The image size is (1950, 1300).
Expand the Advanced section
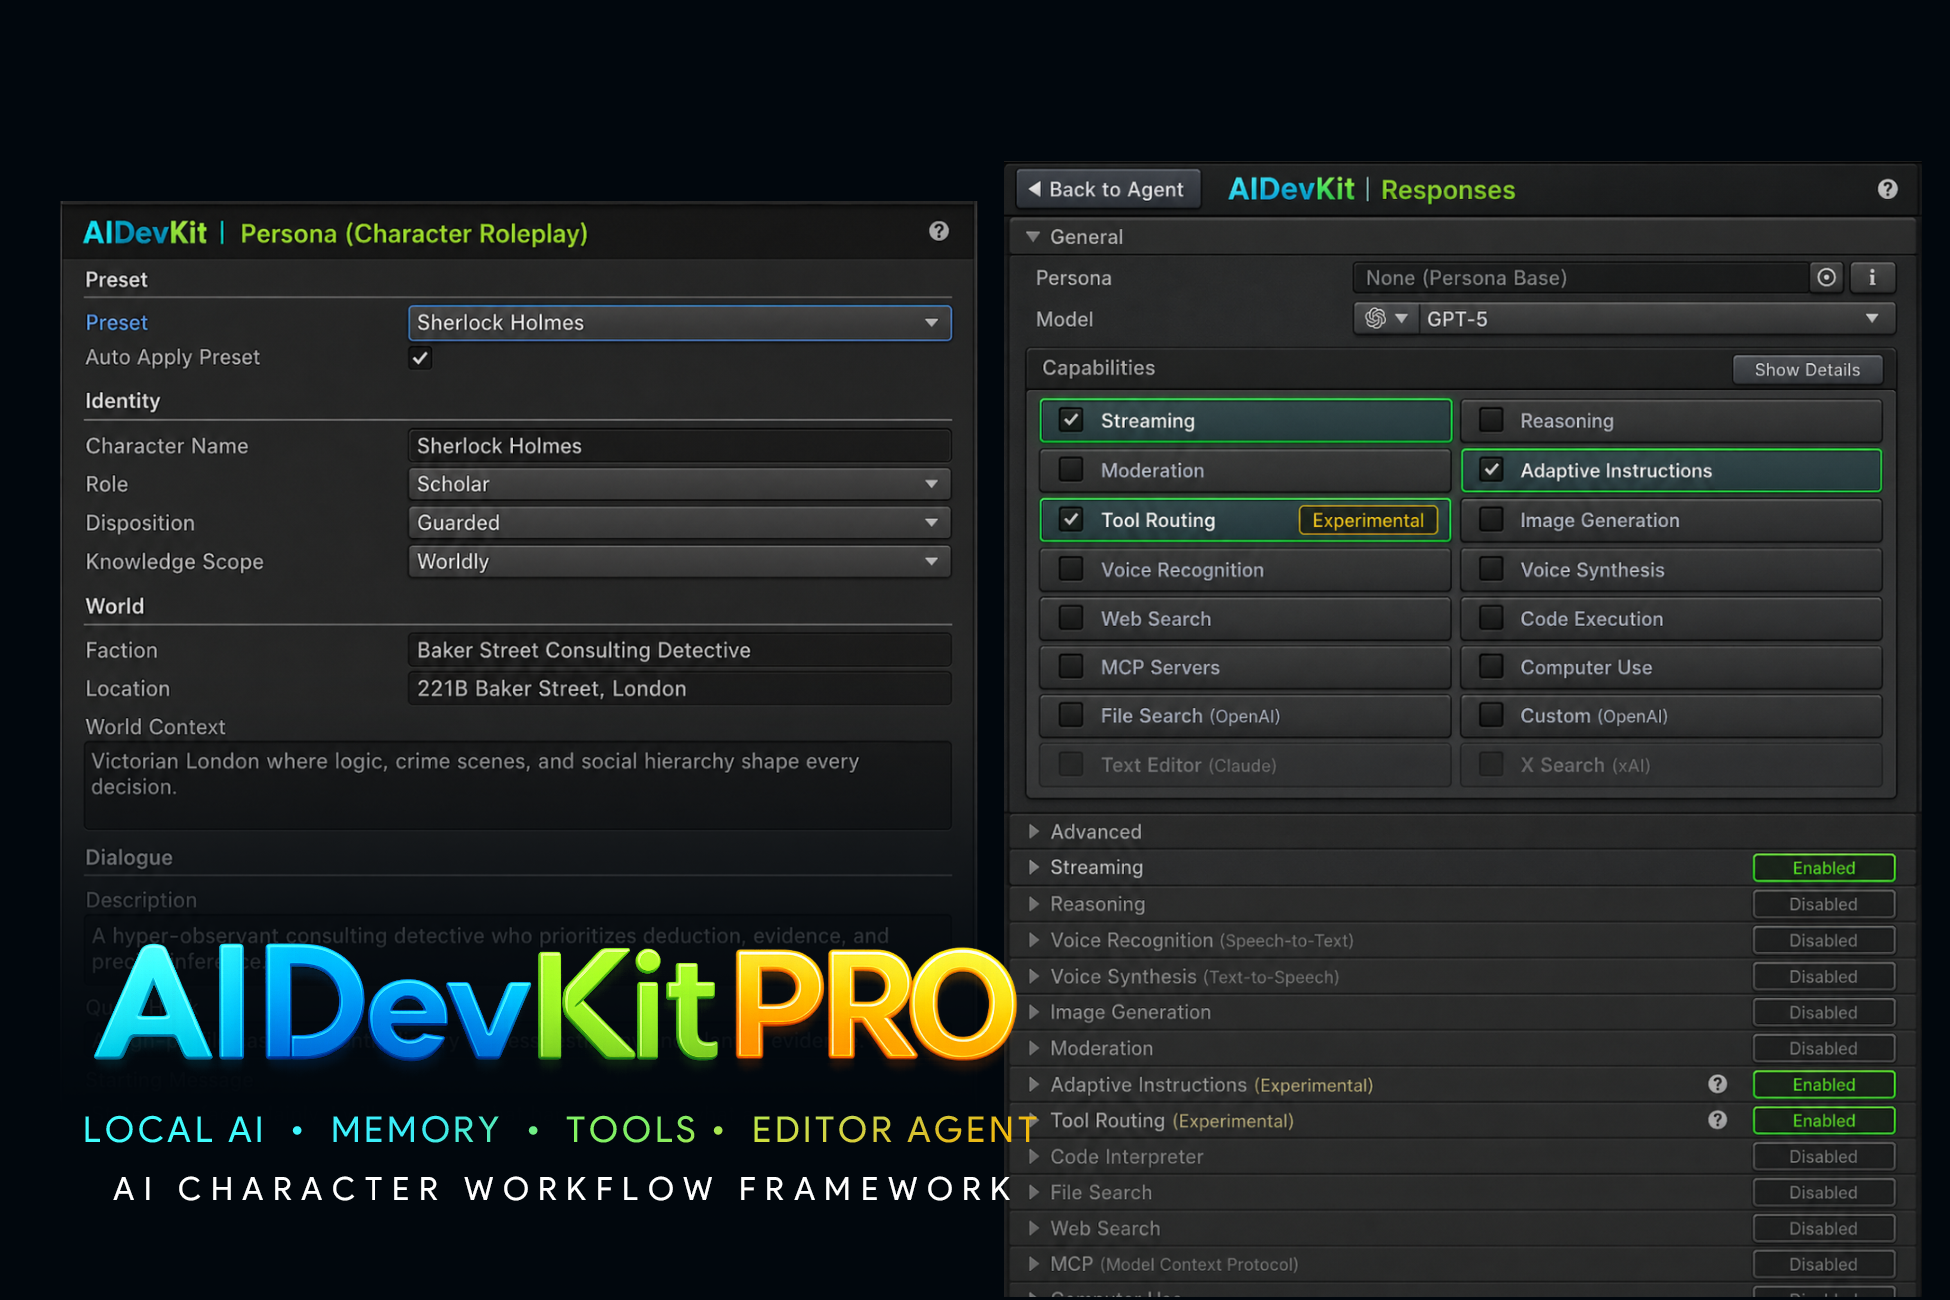pos(1034,831)
